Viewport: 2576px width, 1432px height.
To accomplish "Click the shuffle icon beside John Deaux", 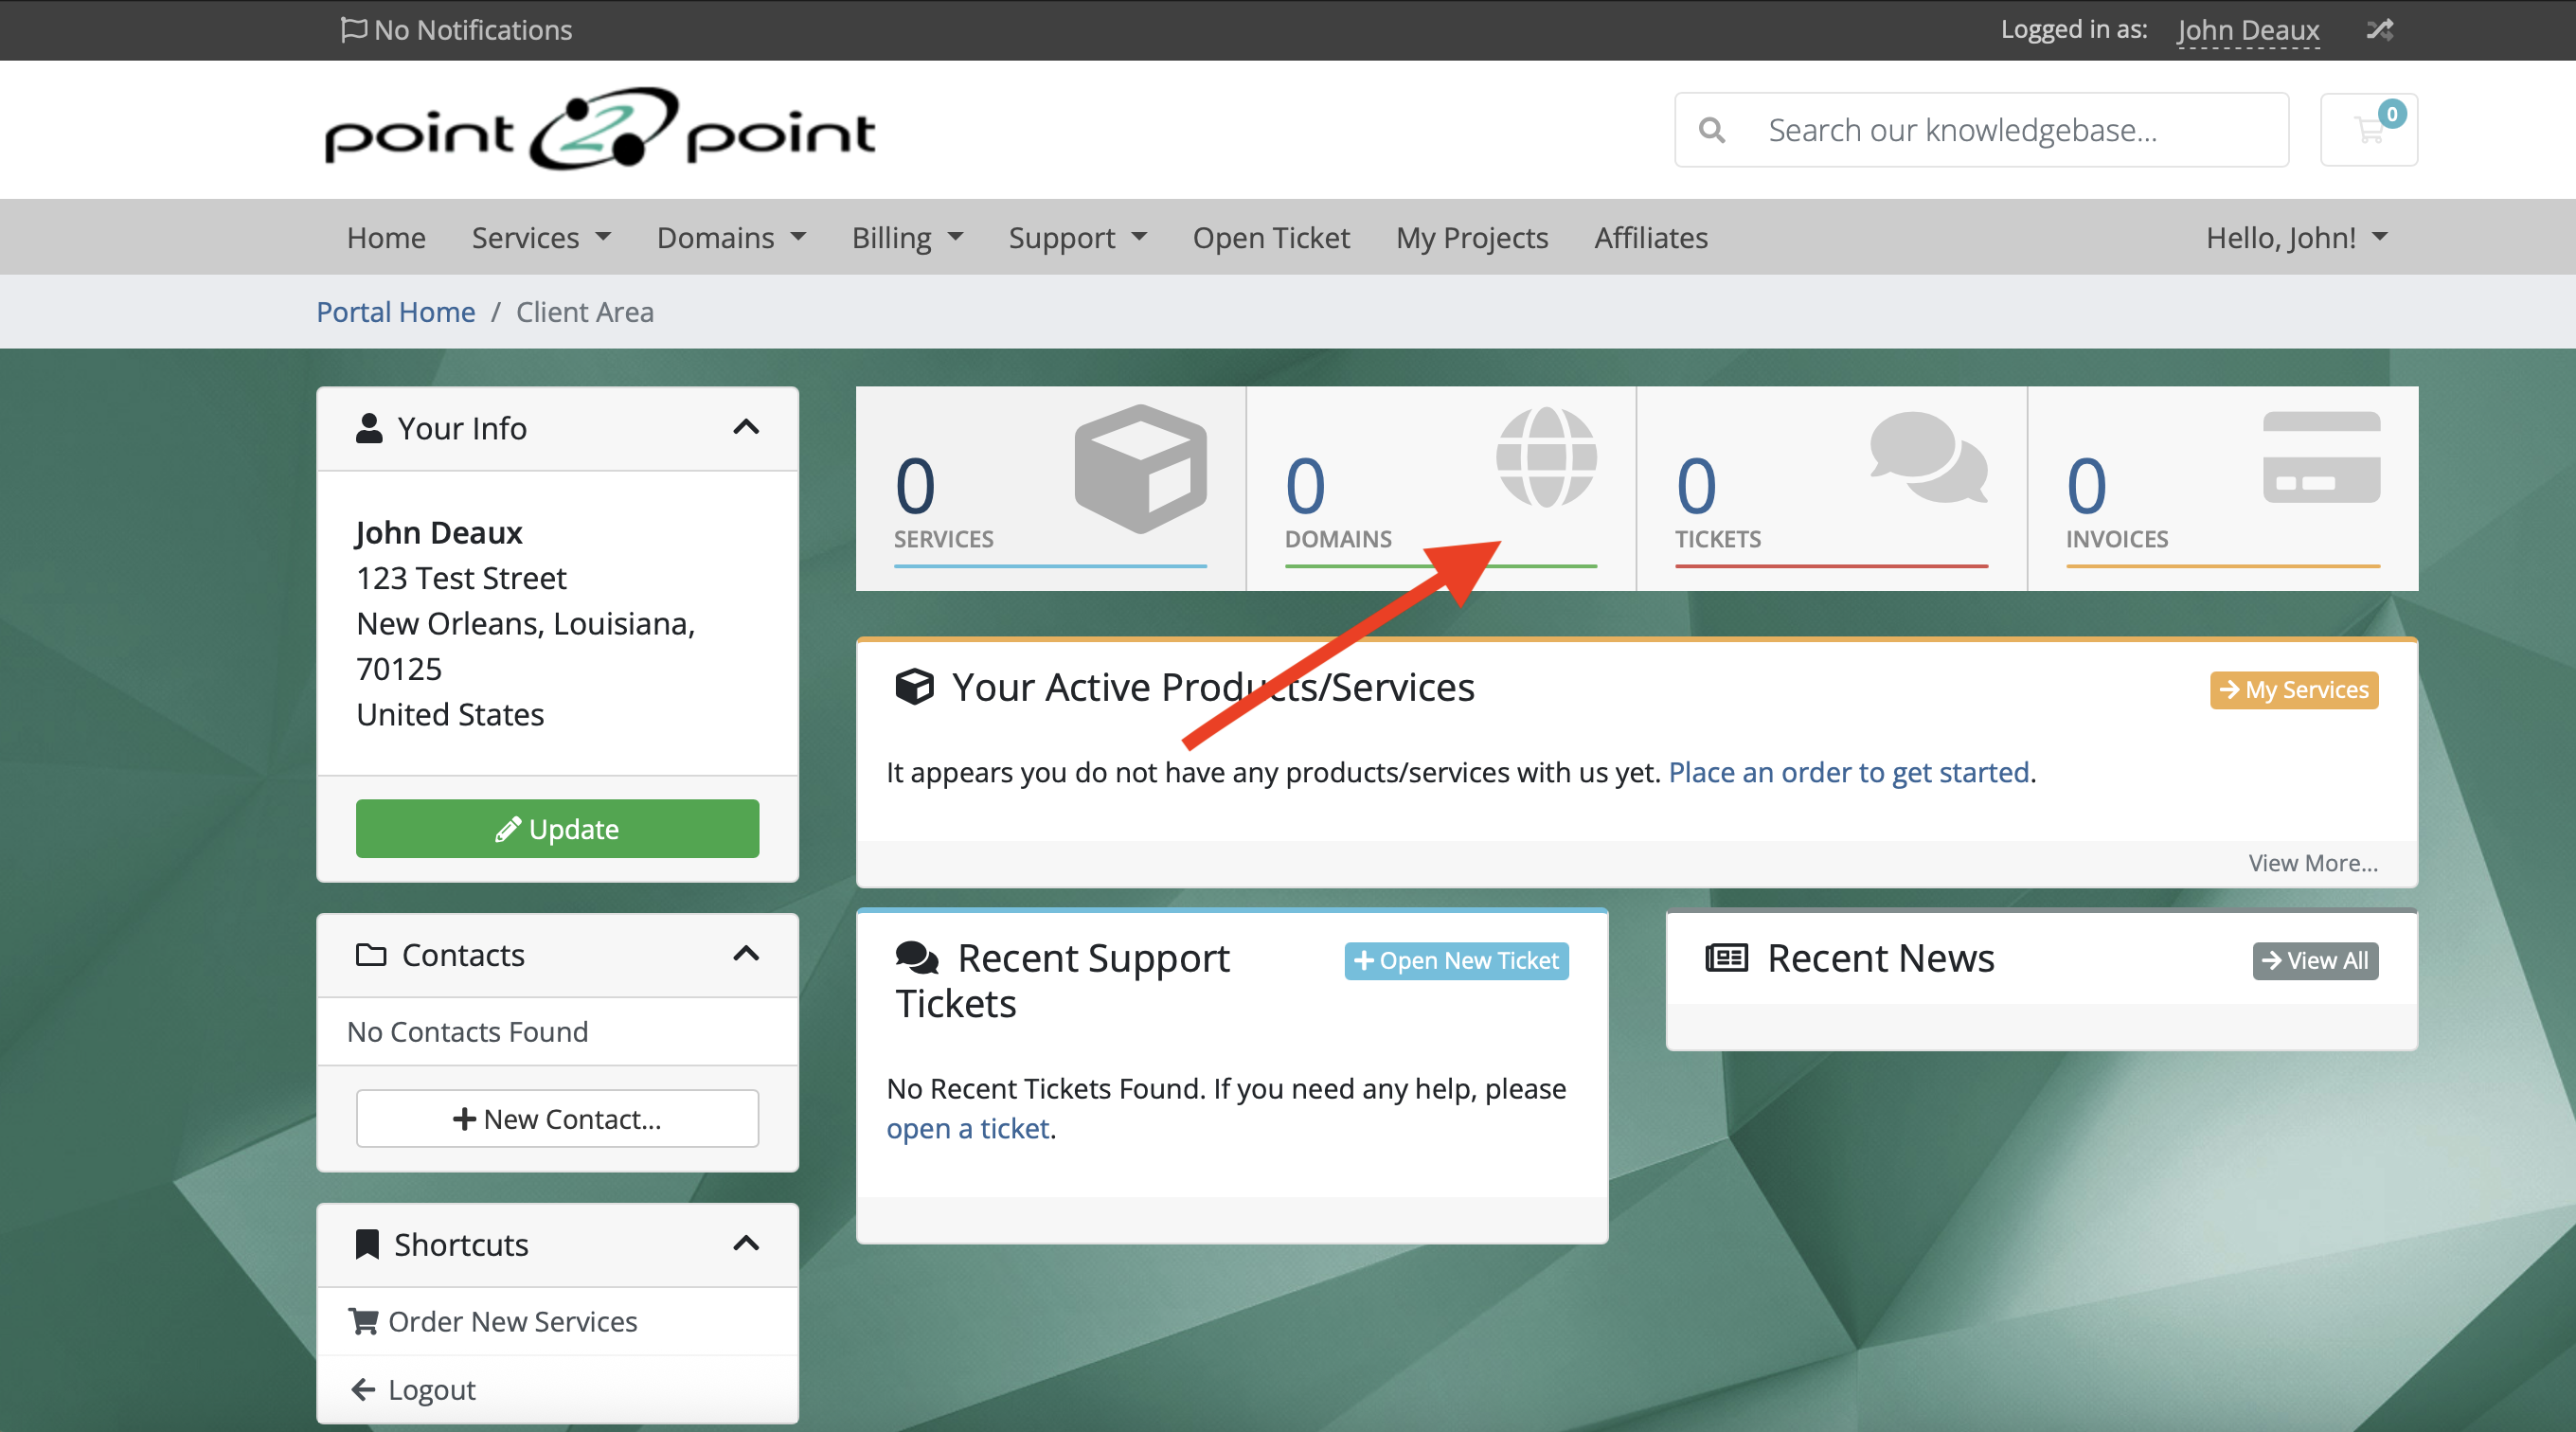I will click(2379, 29).
